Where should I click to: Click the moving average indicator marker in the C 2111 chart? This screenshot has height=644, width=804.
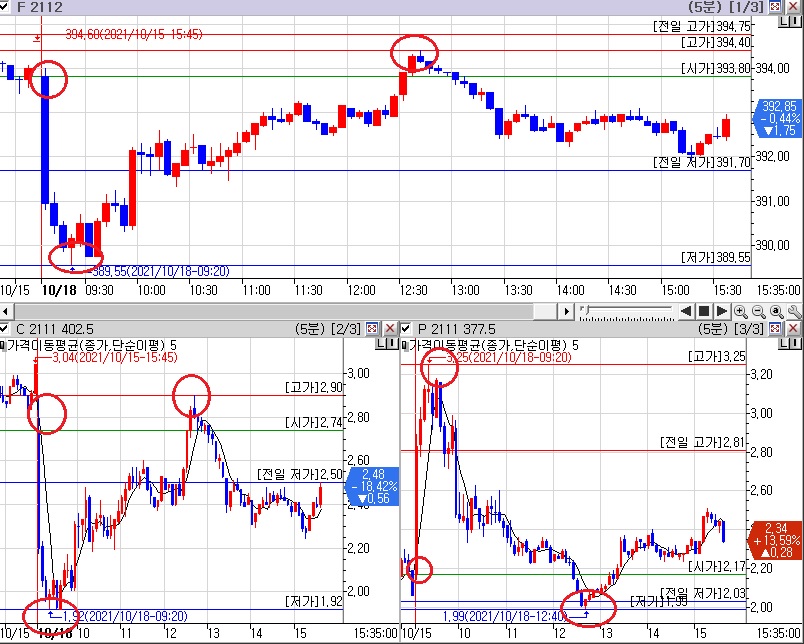click(2, 345)
